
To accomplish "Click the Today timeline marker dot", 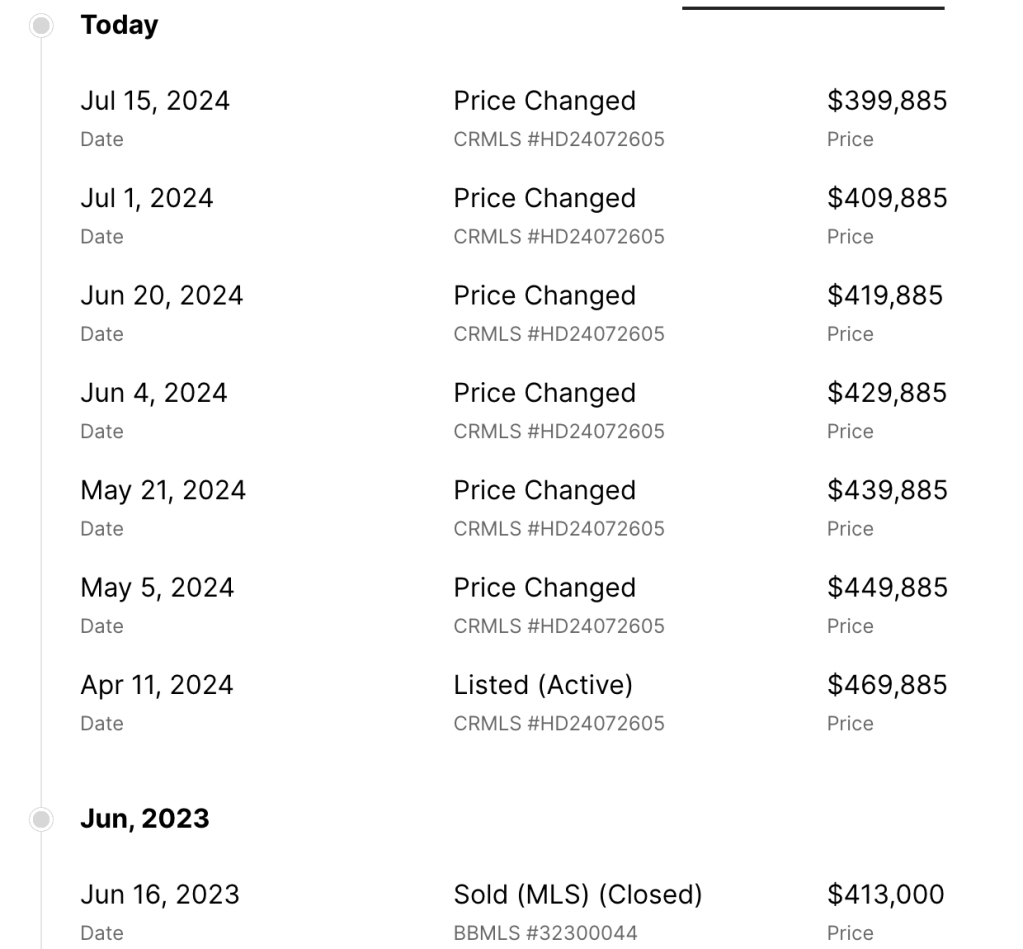I will click(x=41, y=26).
